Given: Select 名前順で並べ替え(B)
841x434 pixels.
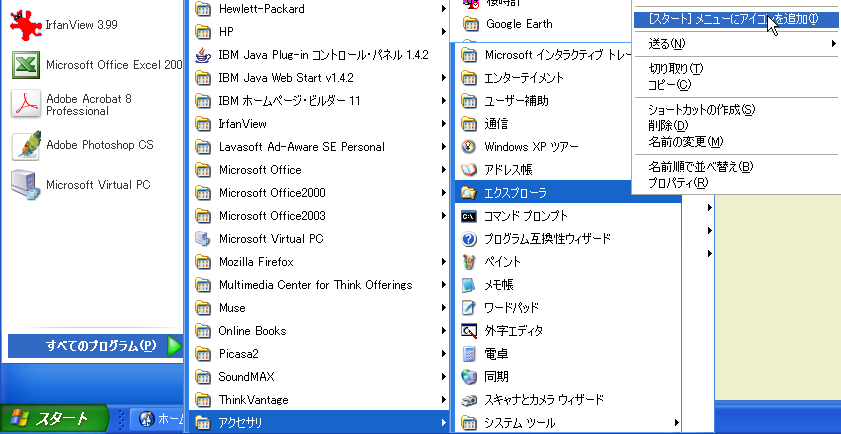Looking at the screenshot, I should click(x=701, y=167).
